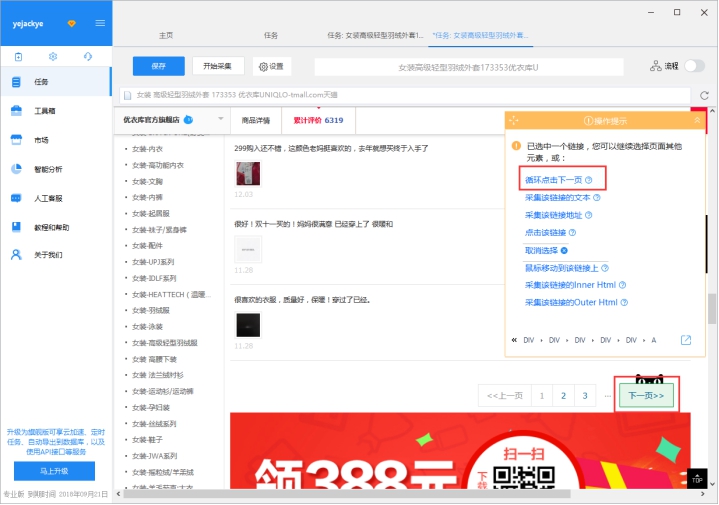Switch to the first 女装高级轻型羽绒外套 task tab
The height and width of the screenshot is (505, 719).
[x=375, y=35]
